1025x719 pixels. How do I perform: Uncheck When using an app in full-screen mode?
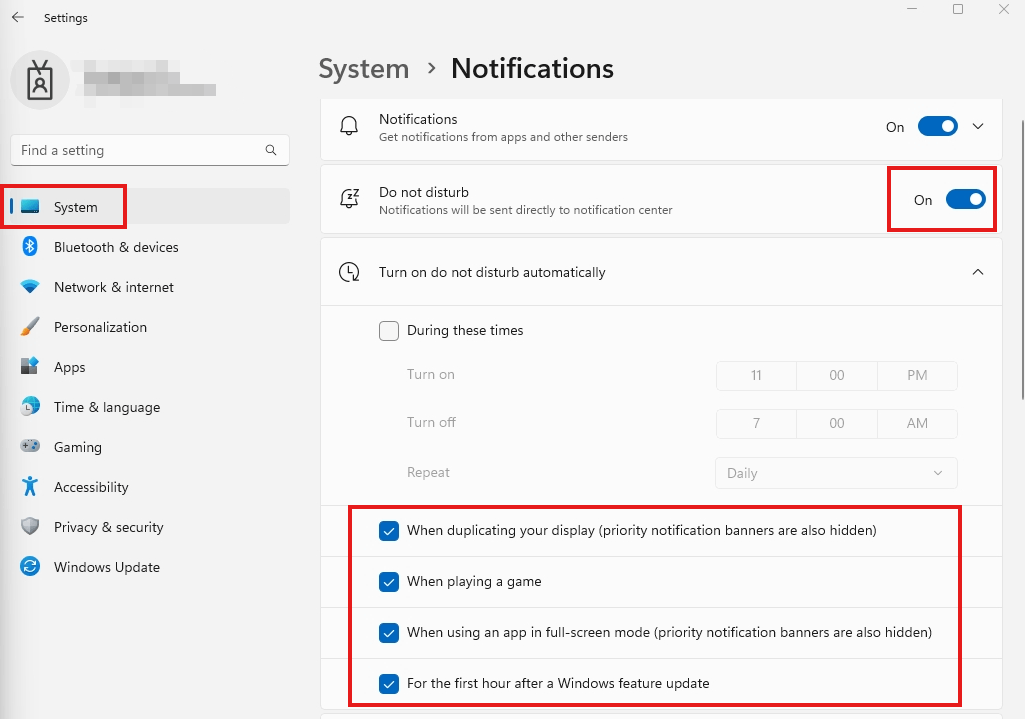(389, 633)
